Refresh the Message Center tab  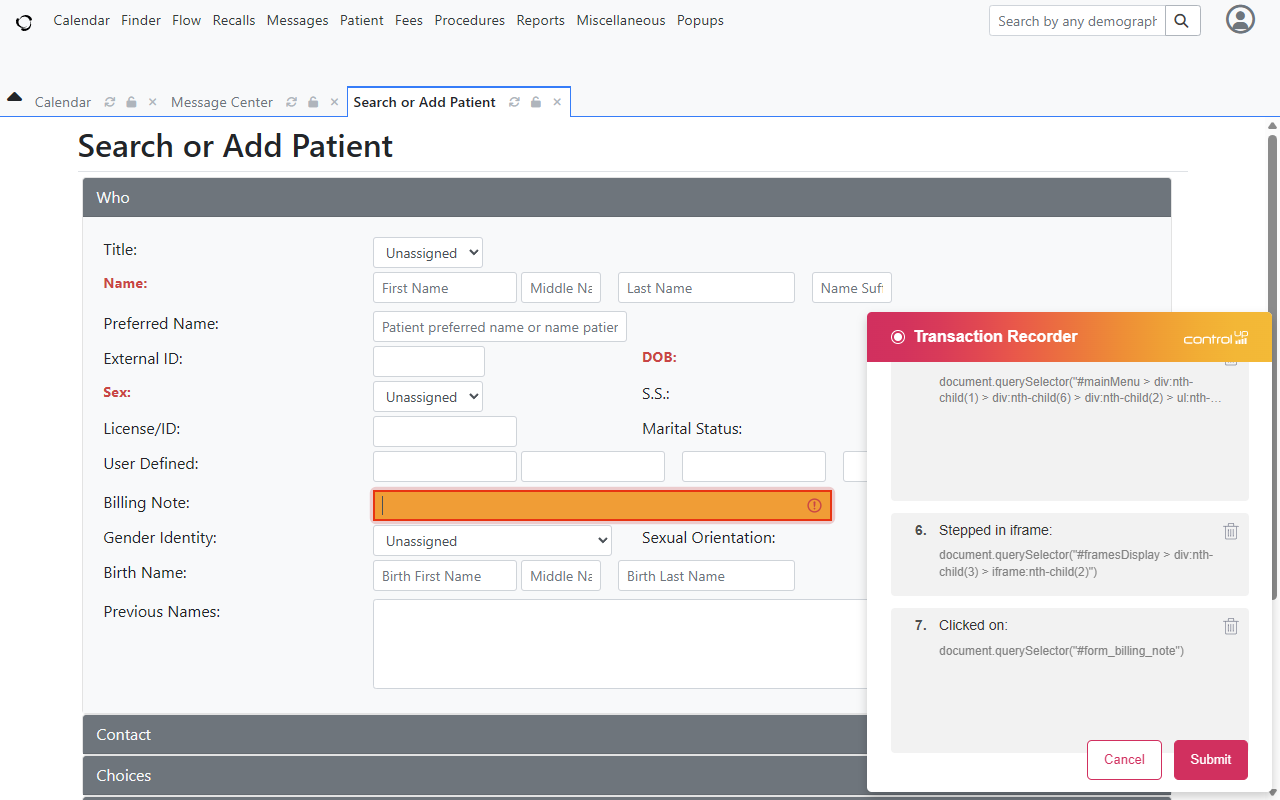tap(291, 101)
